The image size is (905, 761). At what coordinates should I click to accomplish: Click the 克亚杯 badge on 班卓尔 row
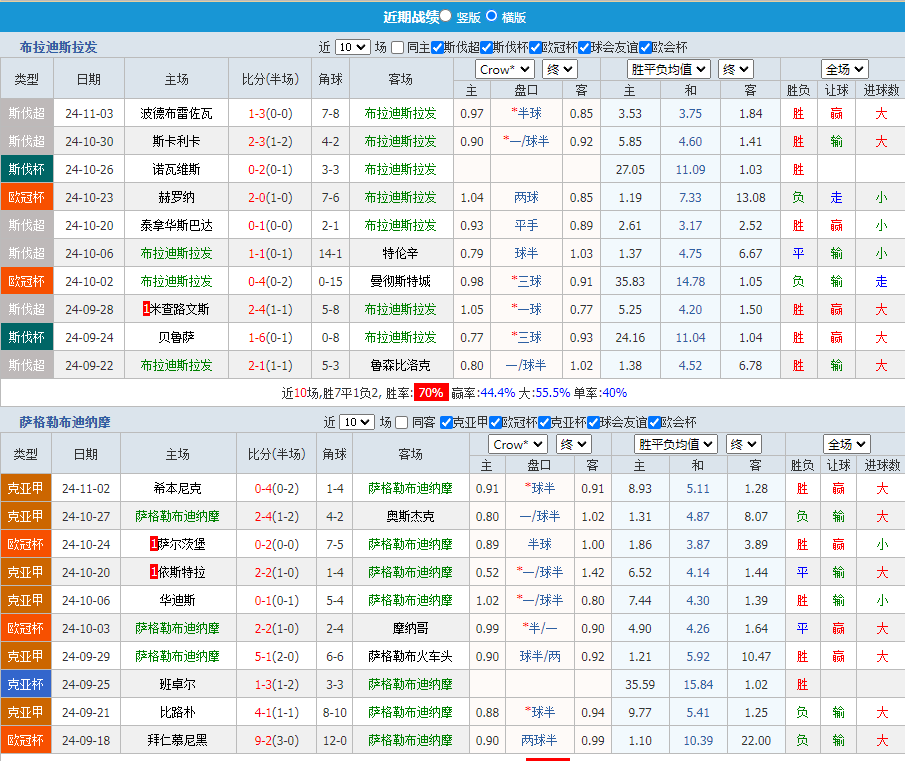coord(26,684)
